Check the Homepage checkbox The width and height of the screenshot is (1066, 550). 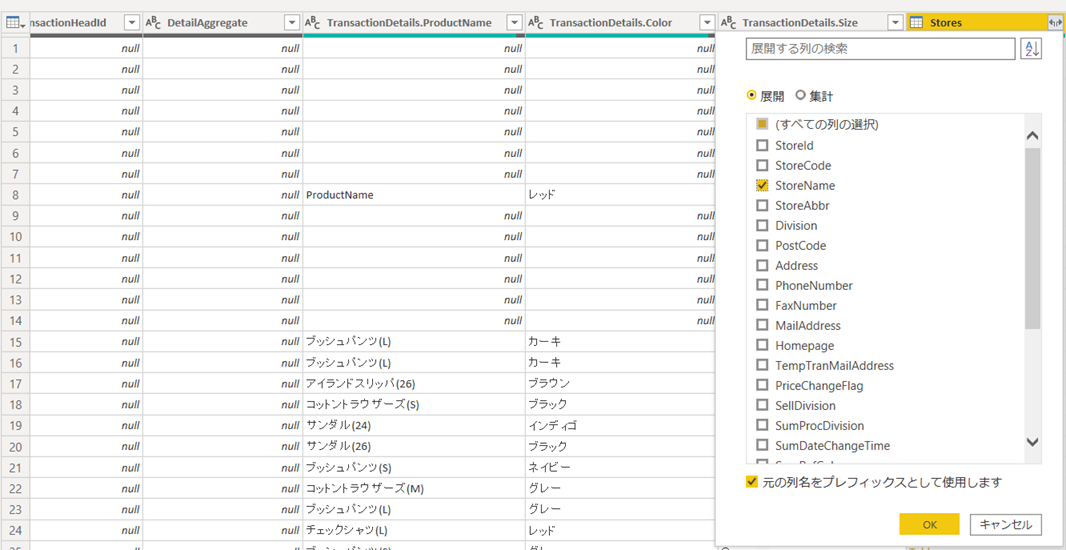click(x=762, y=345)
